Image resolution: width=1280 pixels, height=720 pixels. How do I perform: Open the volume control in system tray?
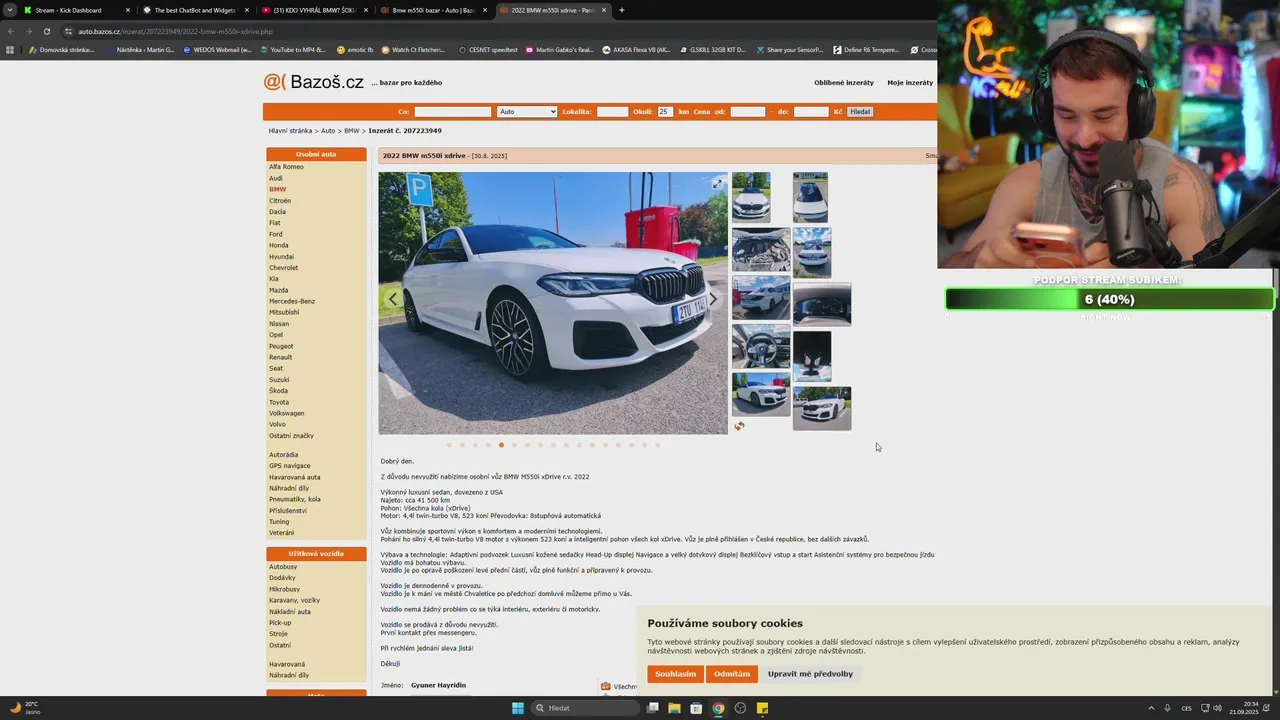click(1217, 708)
